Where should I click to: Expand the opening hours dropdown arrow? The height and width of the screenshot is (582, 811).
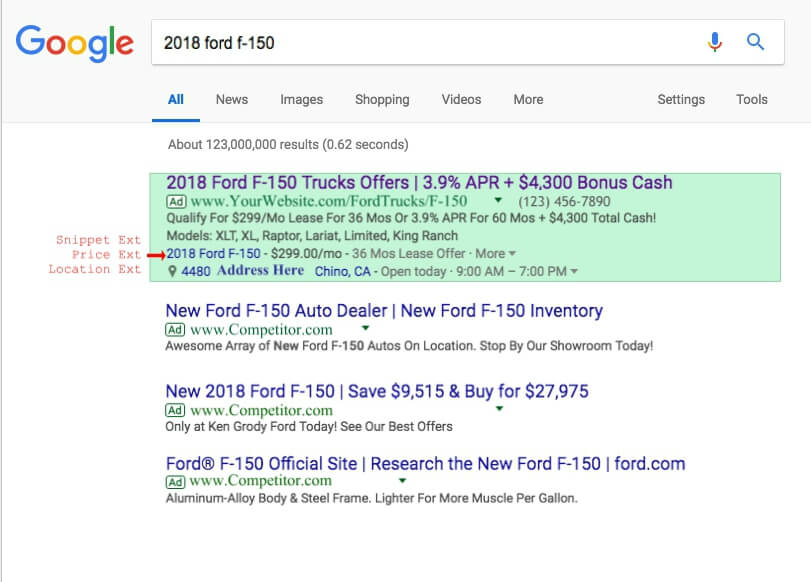click(x=574, y=272)
